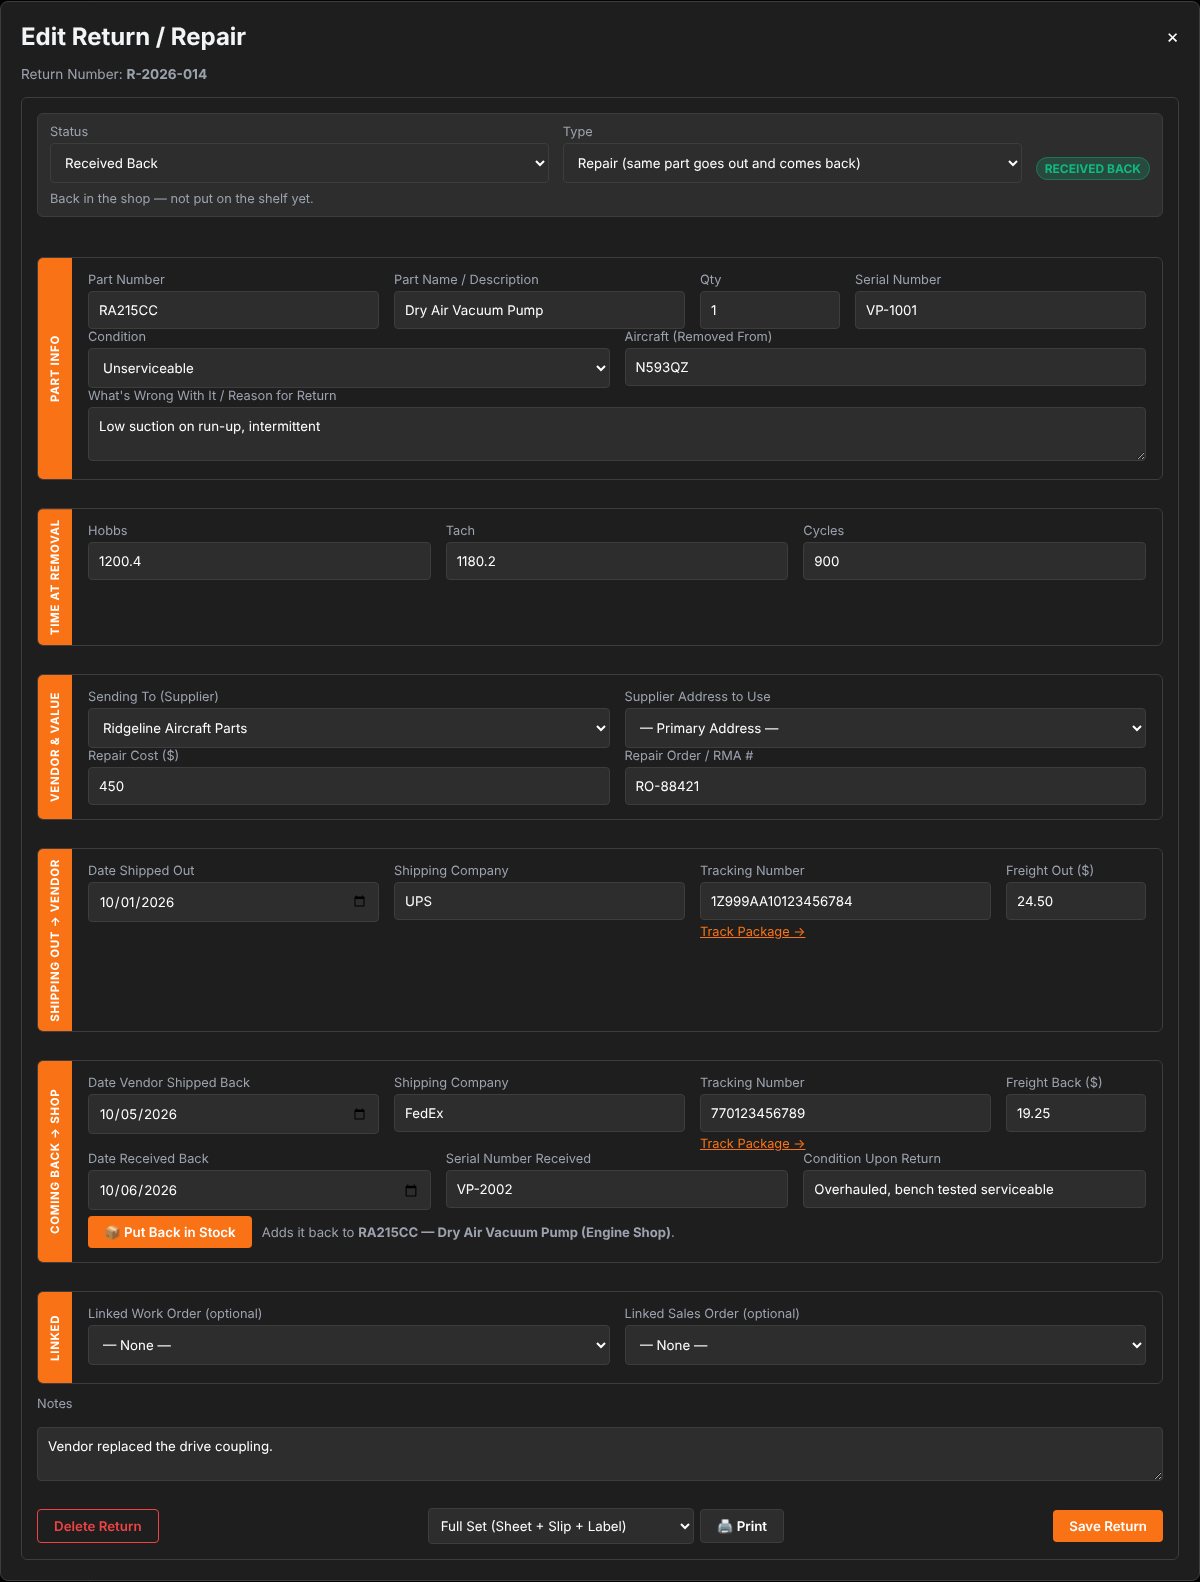Focus the Hobbs field
Image resolution: width=1200 pixels, height=1582 pixels.
(x=259, y=561)
